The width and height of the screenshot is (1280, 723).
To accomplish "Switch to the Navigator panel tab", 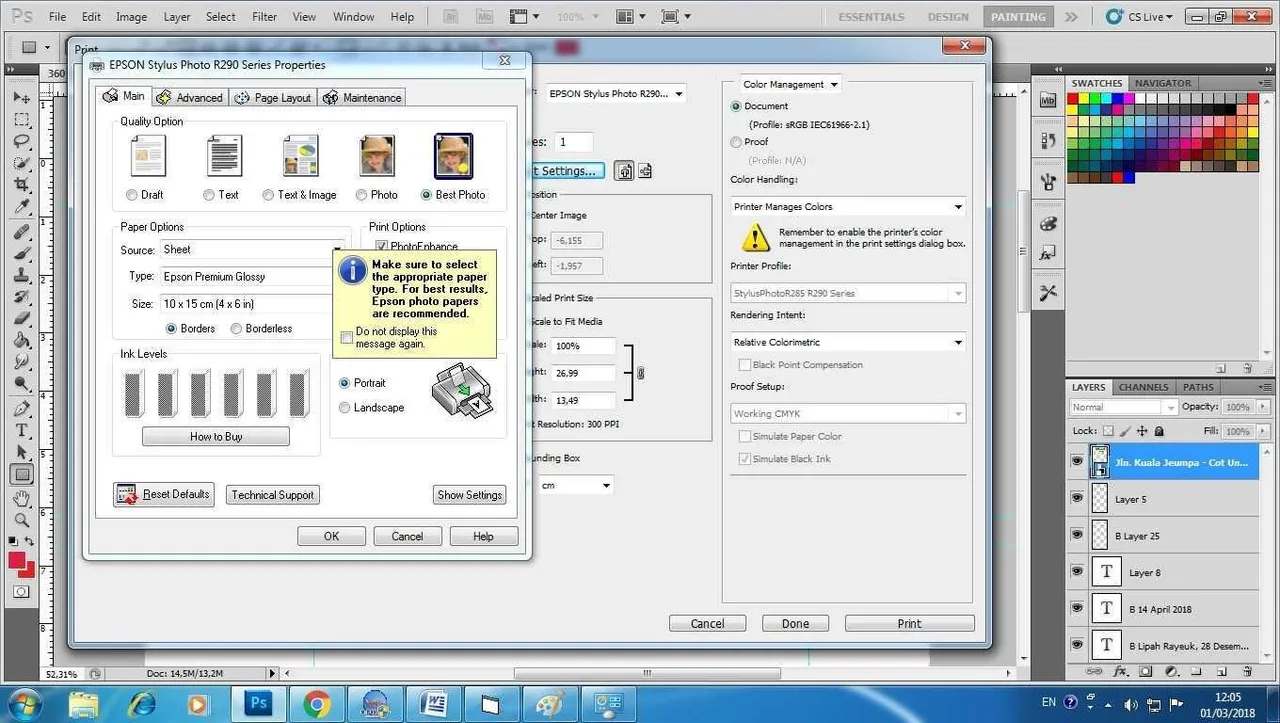I will point(1163,83).
